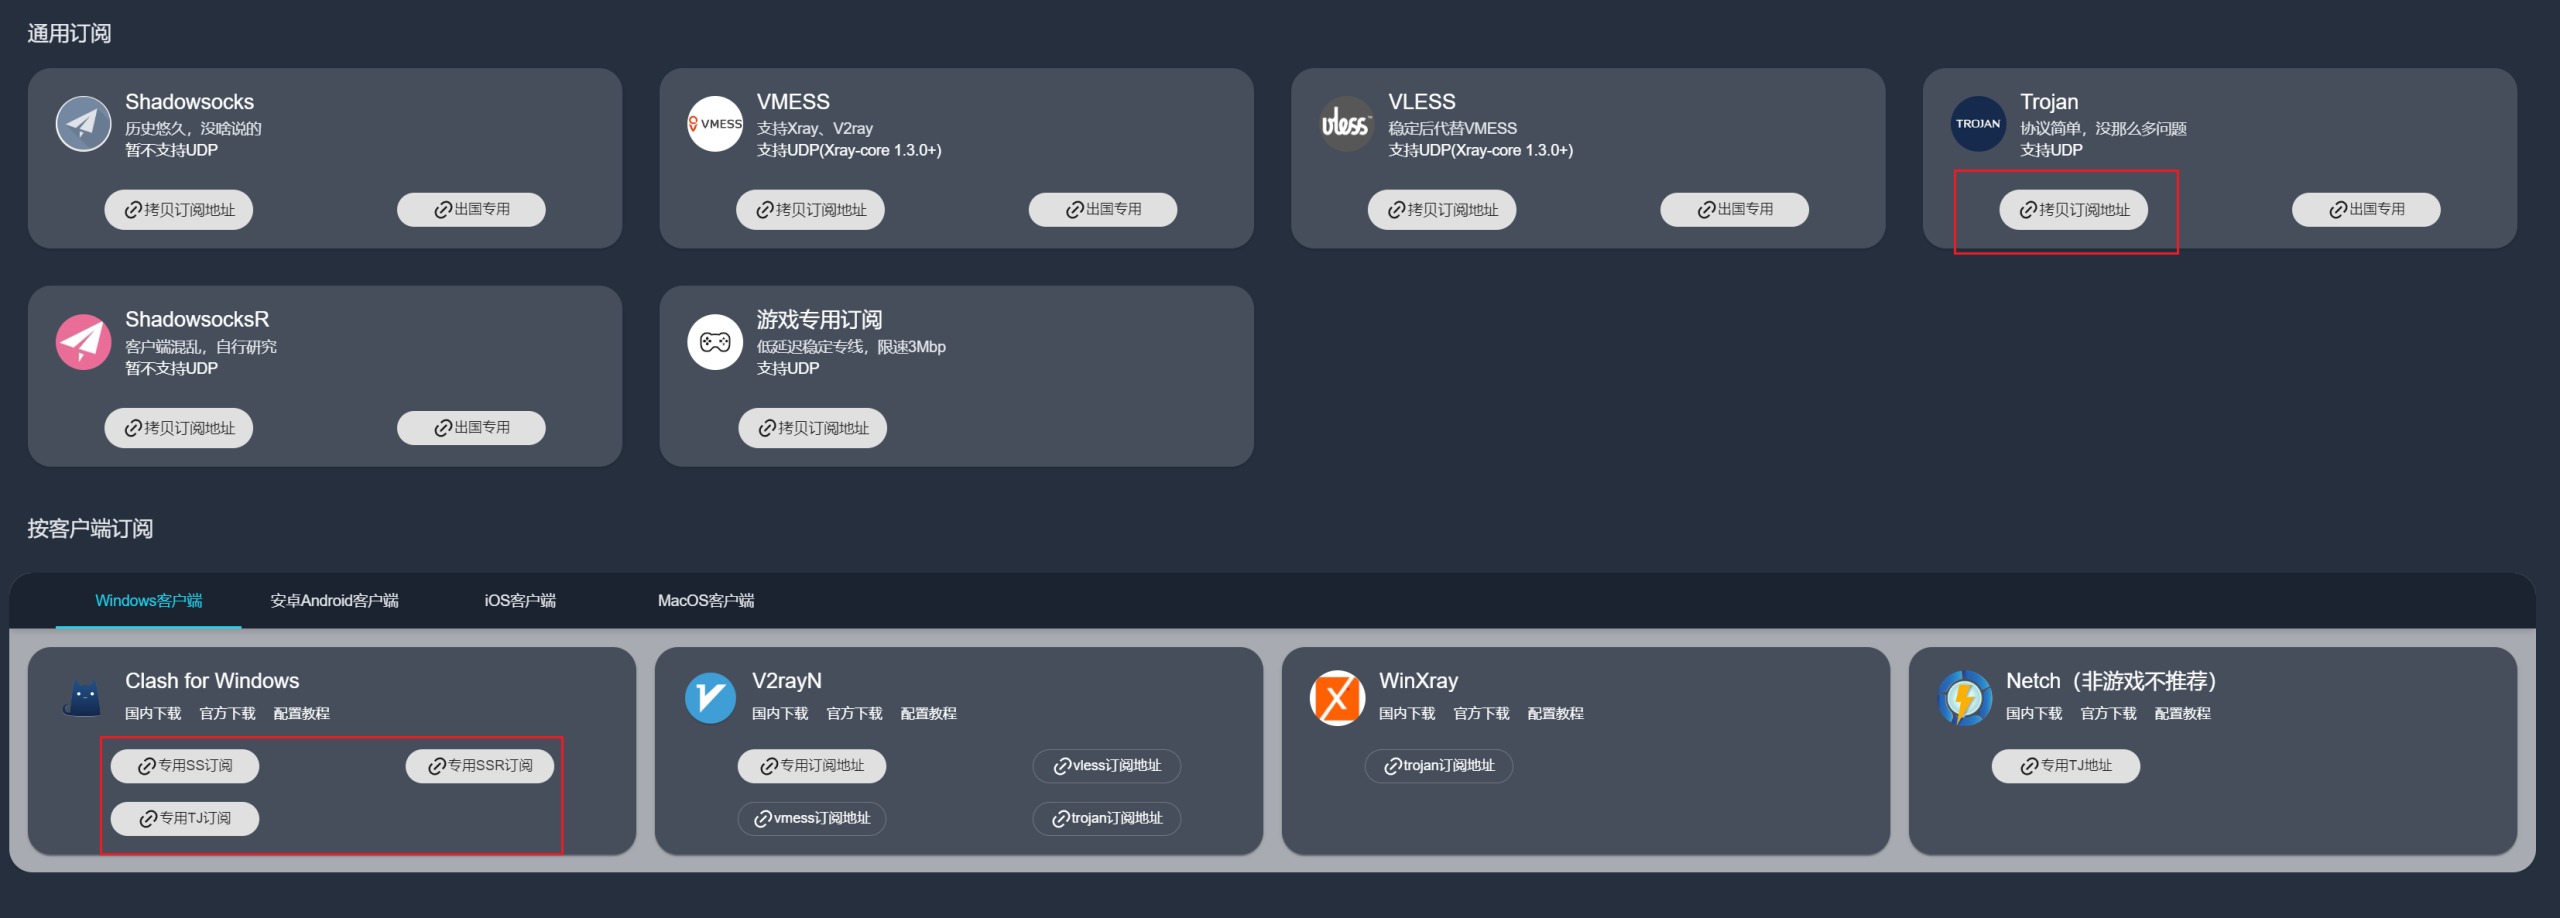The height and width of the screenshot is (918, 2560).
Task: Open V2rayN 国内下载 link
Action: pos(780,714)
